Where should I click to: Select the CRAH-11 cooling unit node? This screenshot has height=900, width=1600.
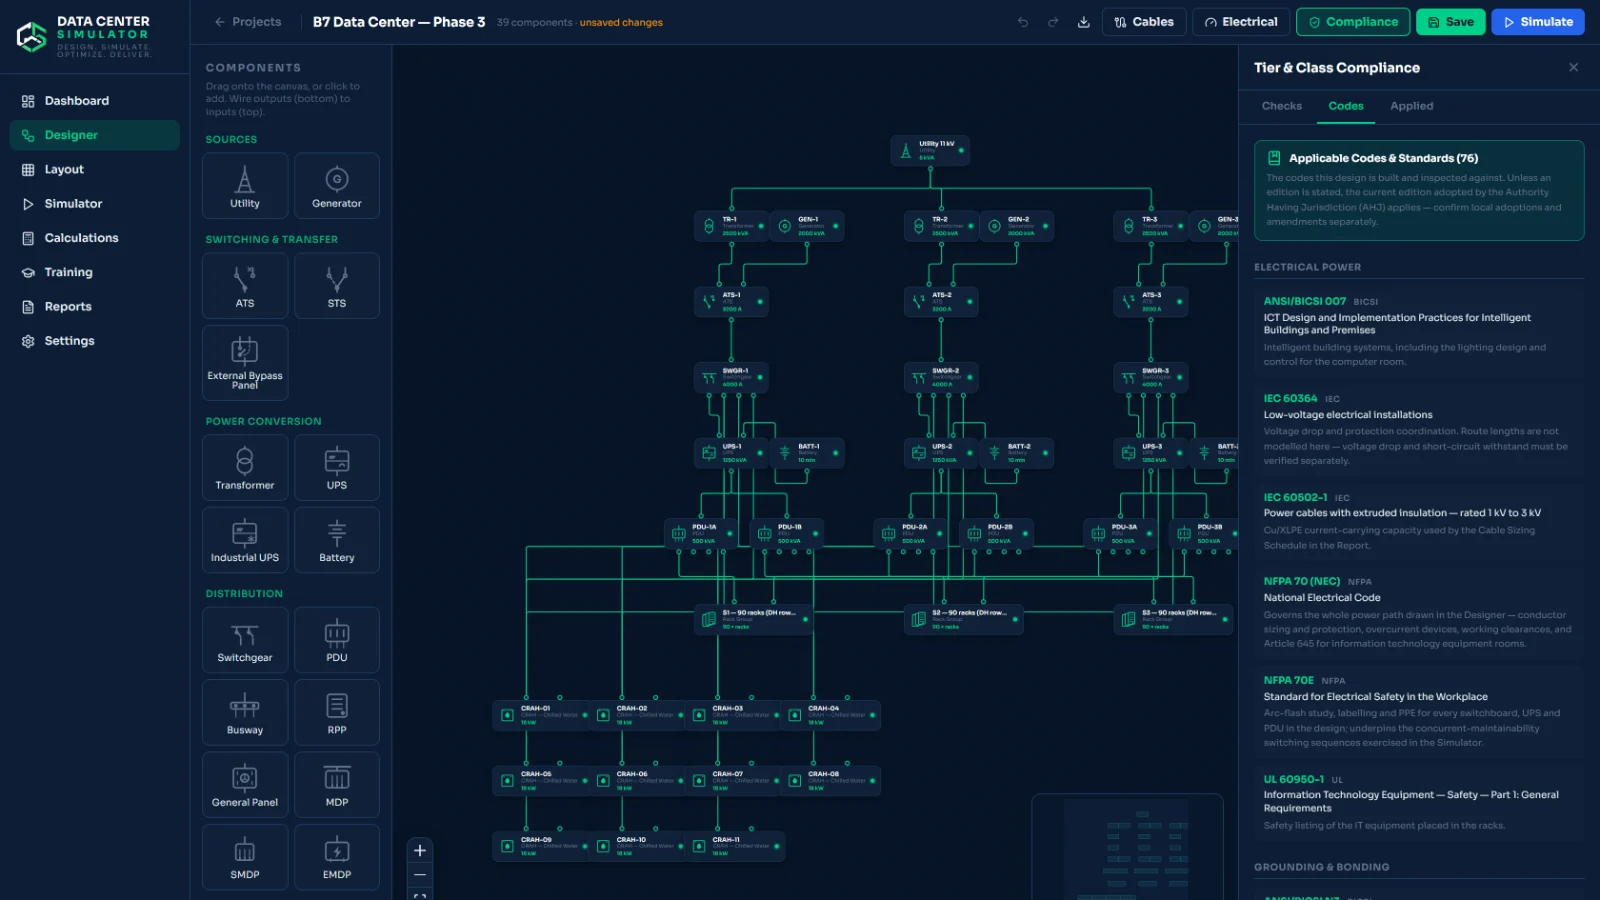[x=737, y=847]
